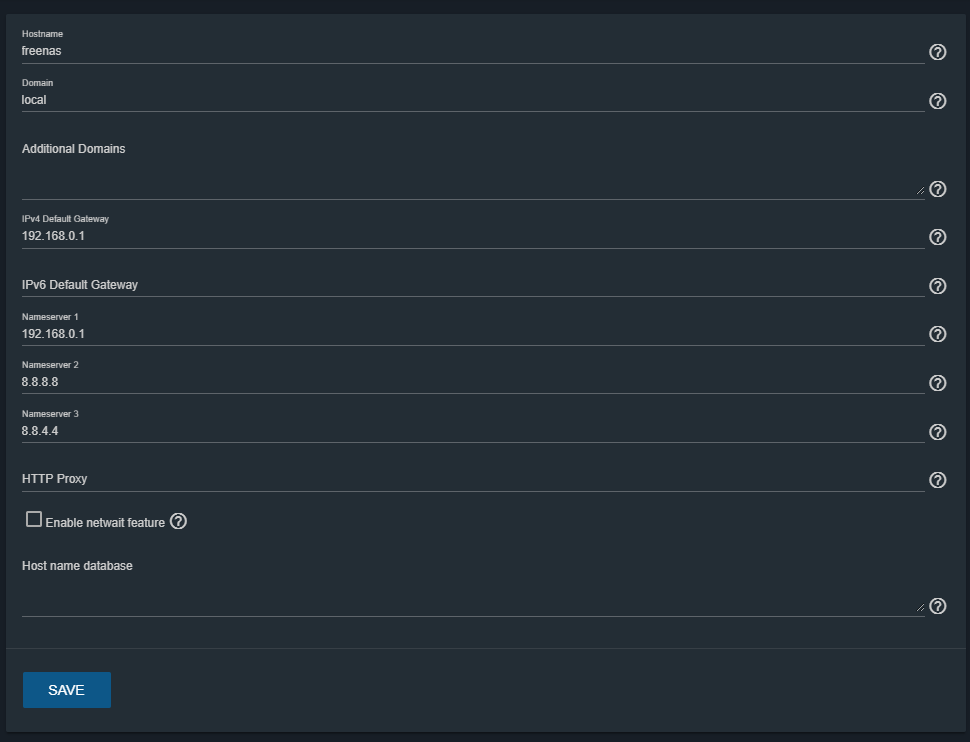Open help icon for Hostname field

pyautogui.click(x=937, y=52)
